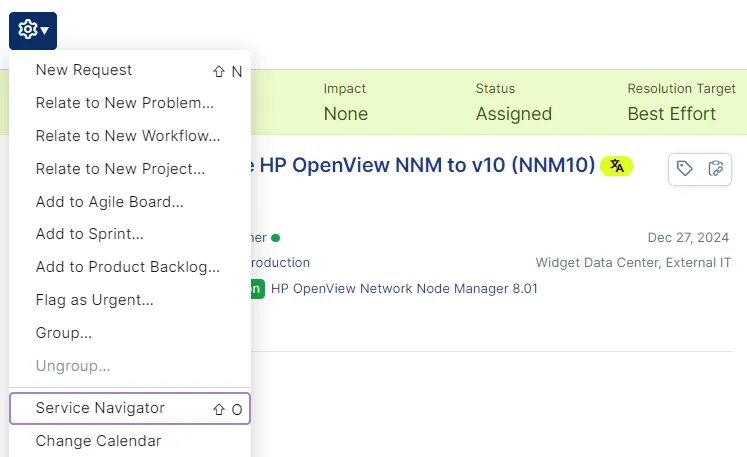The height and width of the screenshot is (457, 747).
Task: Click the date Dec 27, 2024
Action: click(688, 237)
